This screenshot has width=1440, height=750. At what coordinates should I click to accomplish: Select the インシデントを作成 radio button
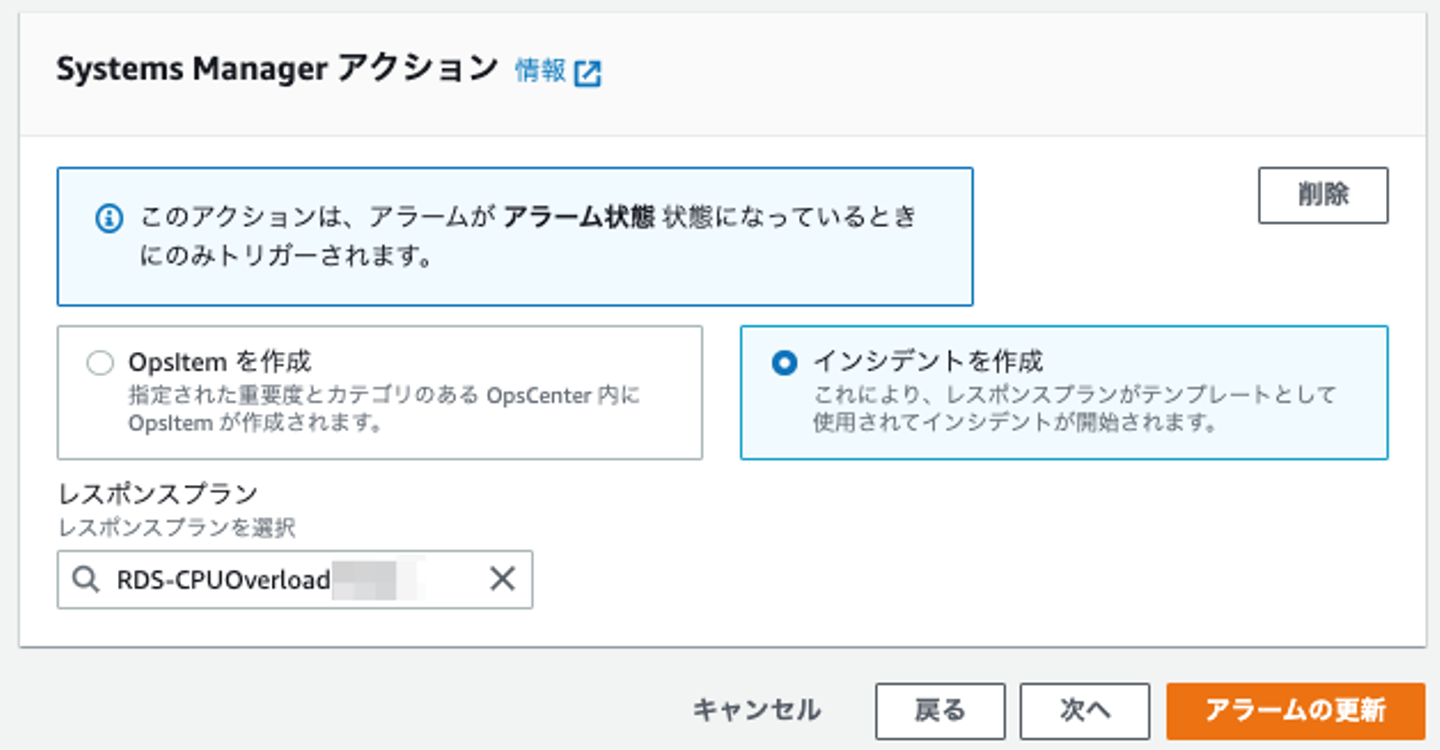(x=785, y=363)
